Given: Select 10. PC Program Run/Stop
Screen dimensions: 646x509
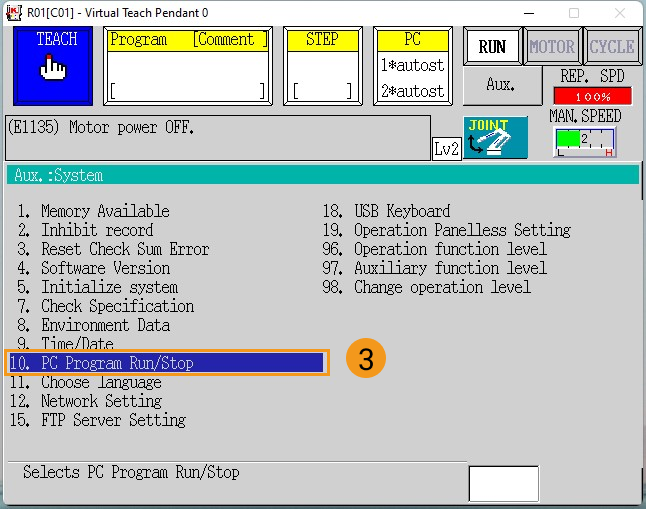Looking at the screenshot, I should pyautogui.click(x=166, y=363).
